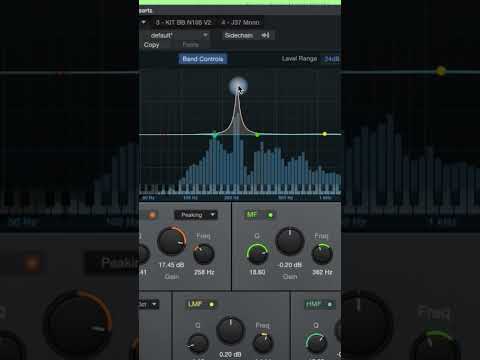Click the MF band label
The image size is (480, 360).
[x=252, y=215]
